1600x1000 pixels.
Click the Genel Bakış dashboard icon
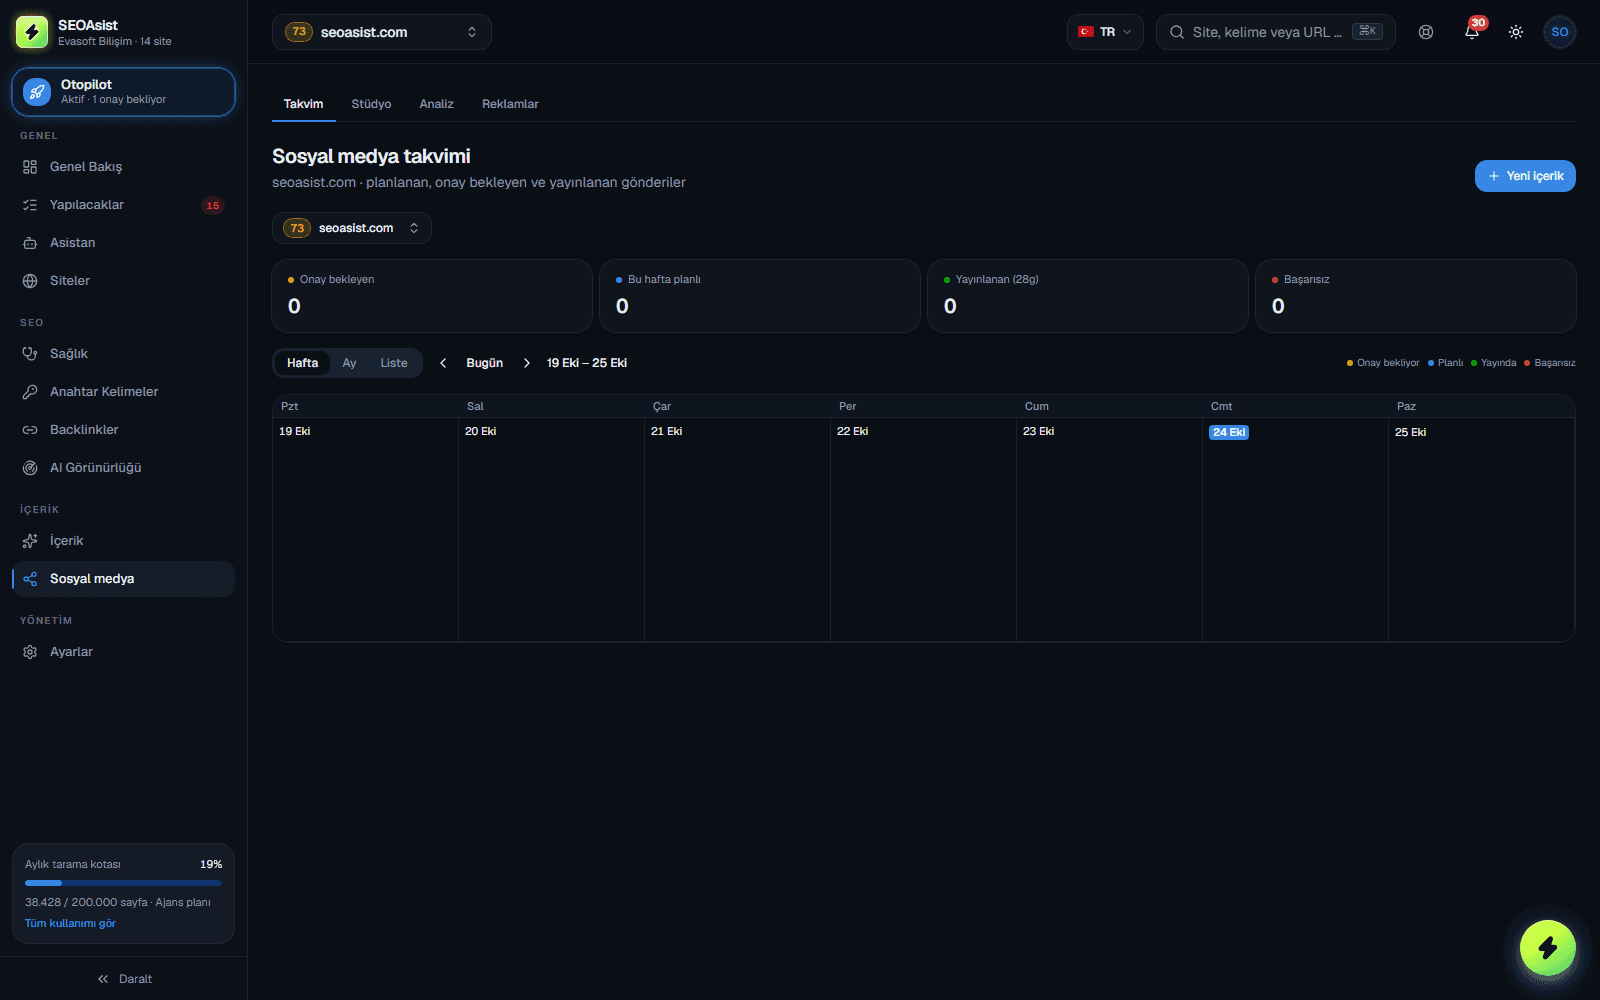(30, 167)
